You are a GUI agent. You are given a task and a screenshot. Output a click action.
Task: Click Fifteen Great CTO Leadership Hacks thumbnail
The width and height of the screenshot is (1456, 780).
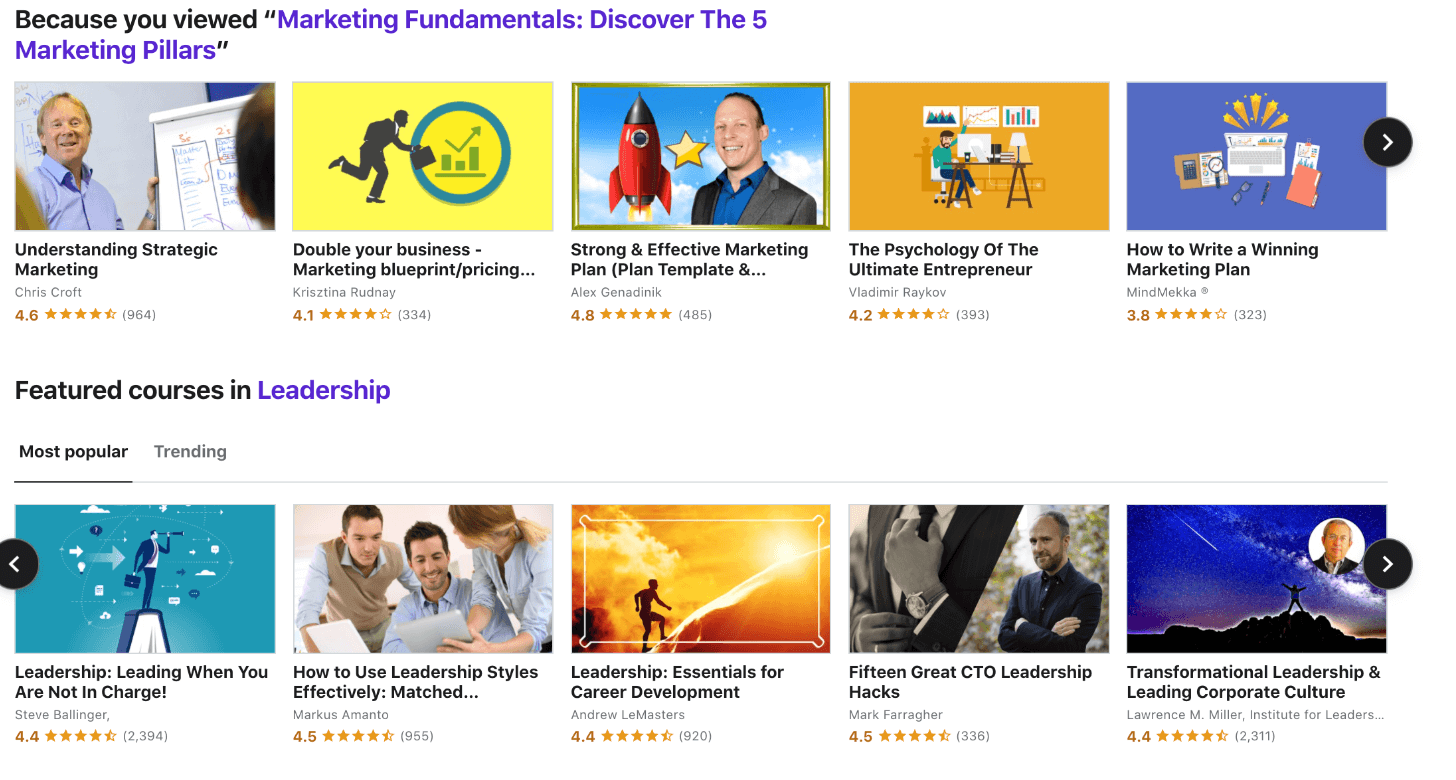978,579
